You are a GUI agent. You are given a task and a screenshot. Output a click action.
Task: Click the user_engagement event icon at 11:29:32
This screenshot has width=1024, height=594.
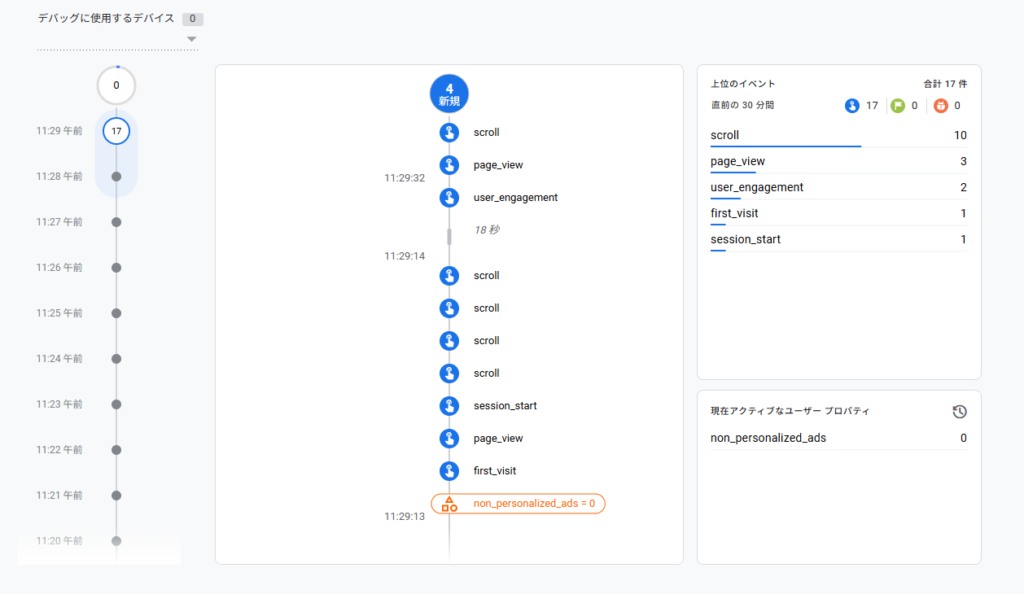(448, 197)
